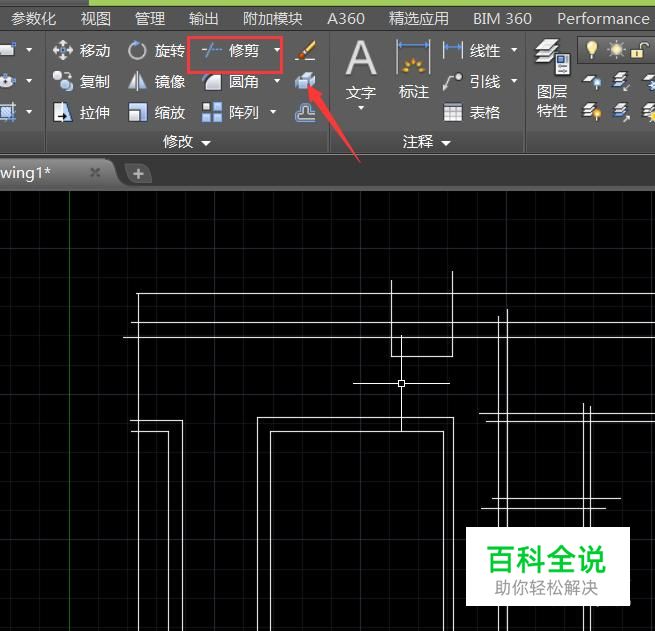Toggle the layer lightbulb on/off icon

592,50
